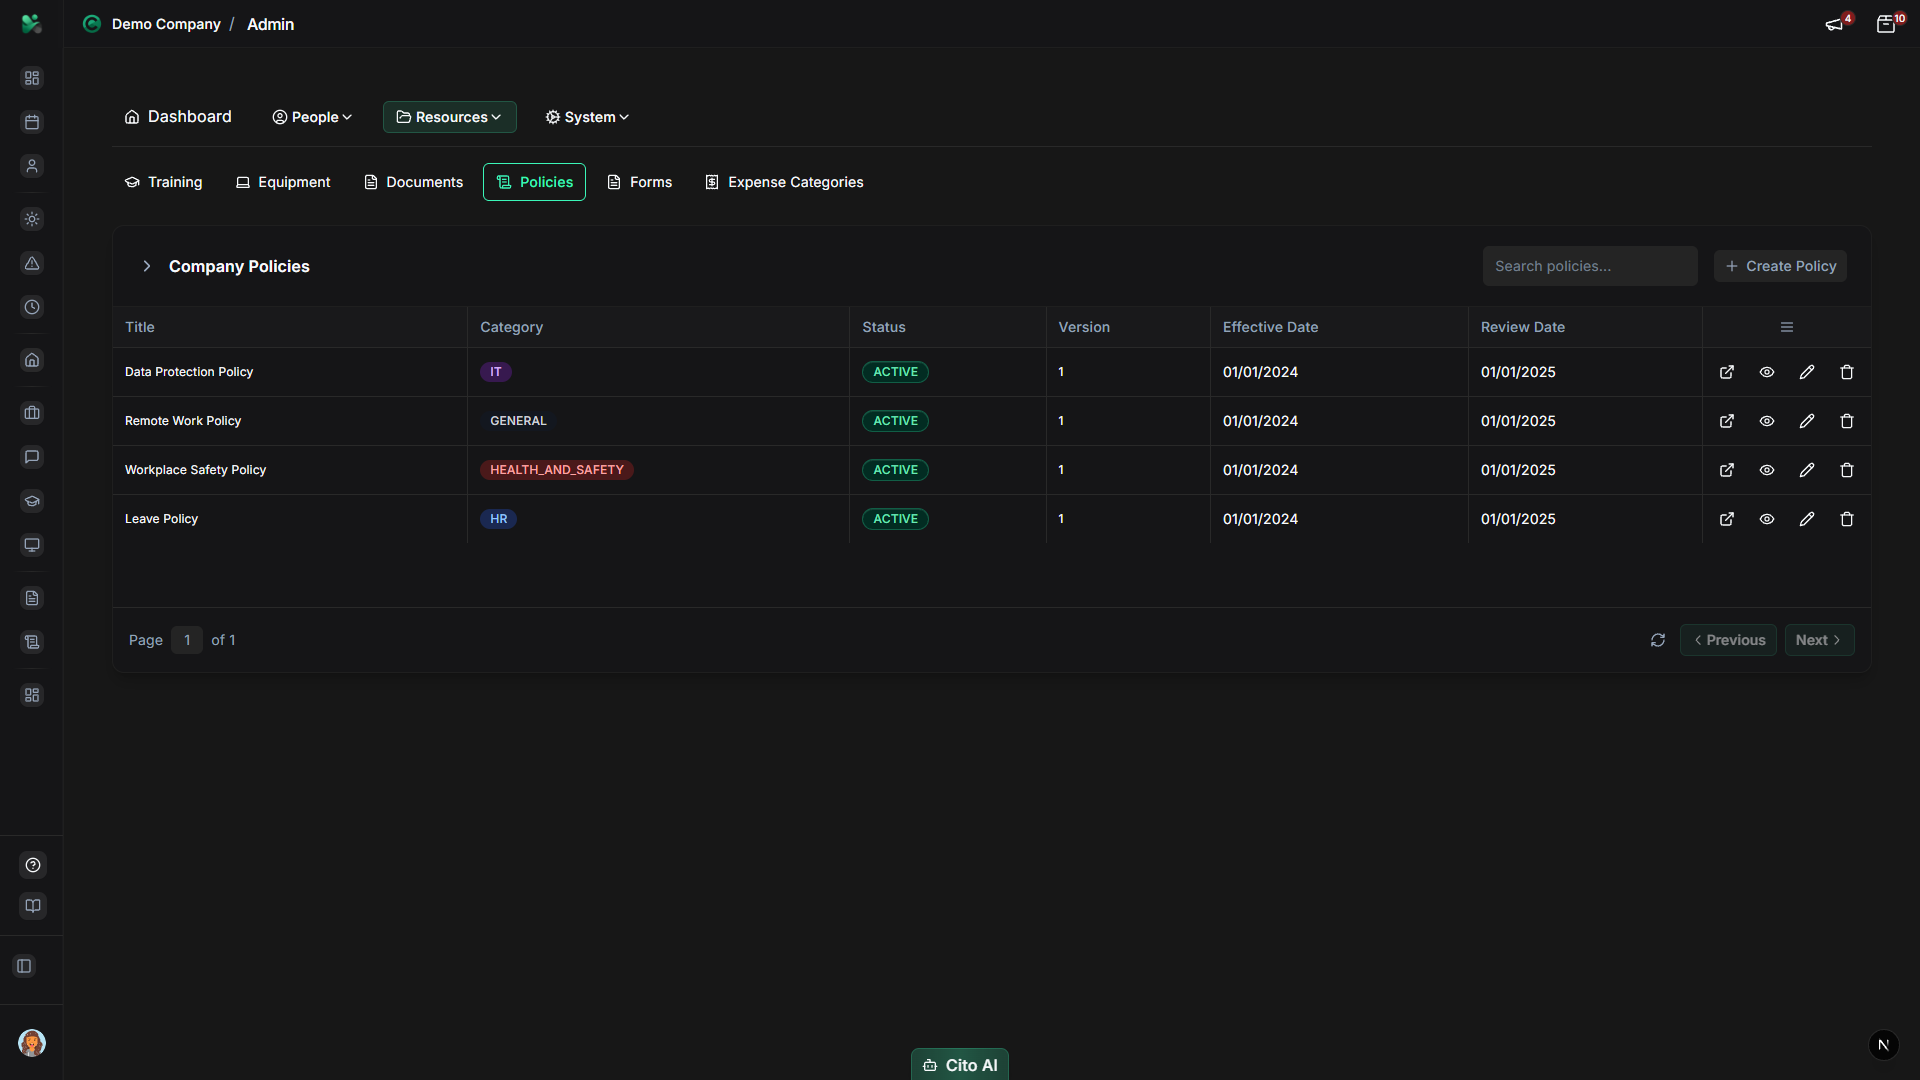Open the System dropdown menu
This screenshot has width=1920, height=1080.
(587, 117)
